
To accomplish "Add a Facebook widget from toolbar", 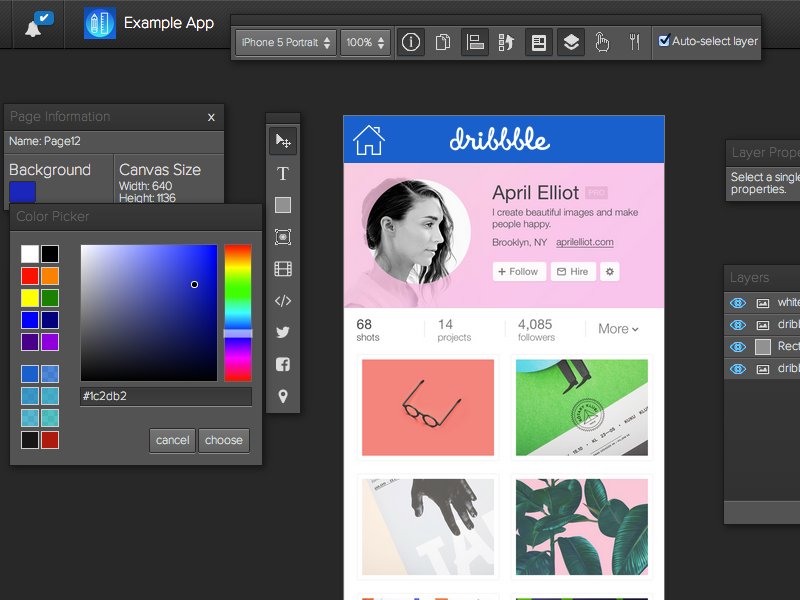I will [283, 365].
